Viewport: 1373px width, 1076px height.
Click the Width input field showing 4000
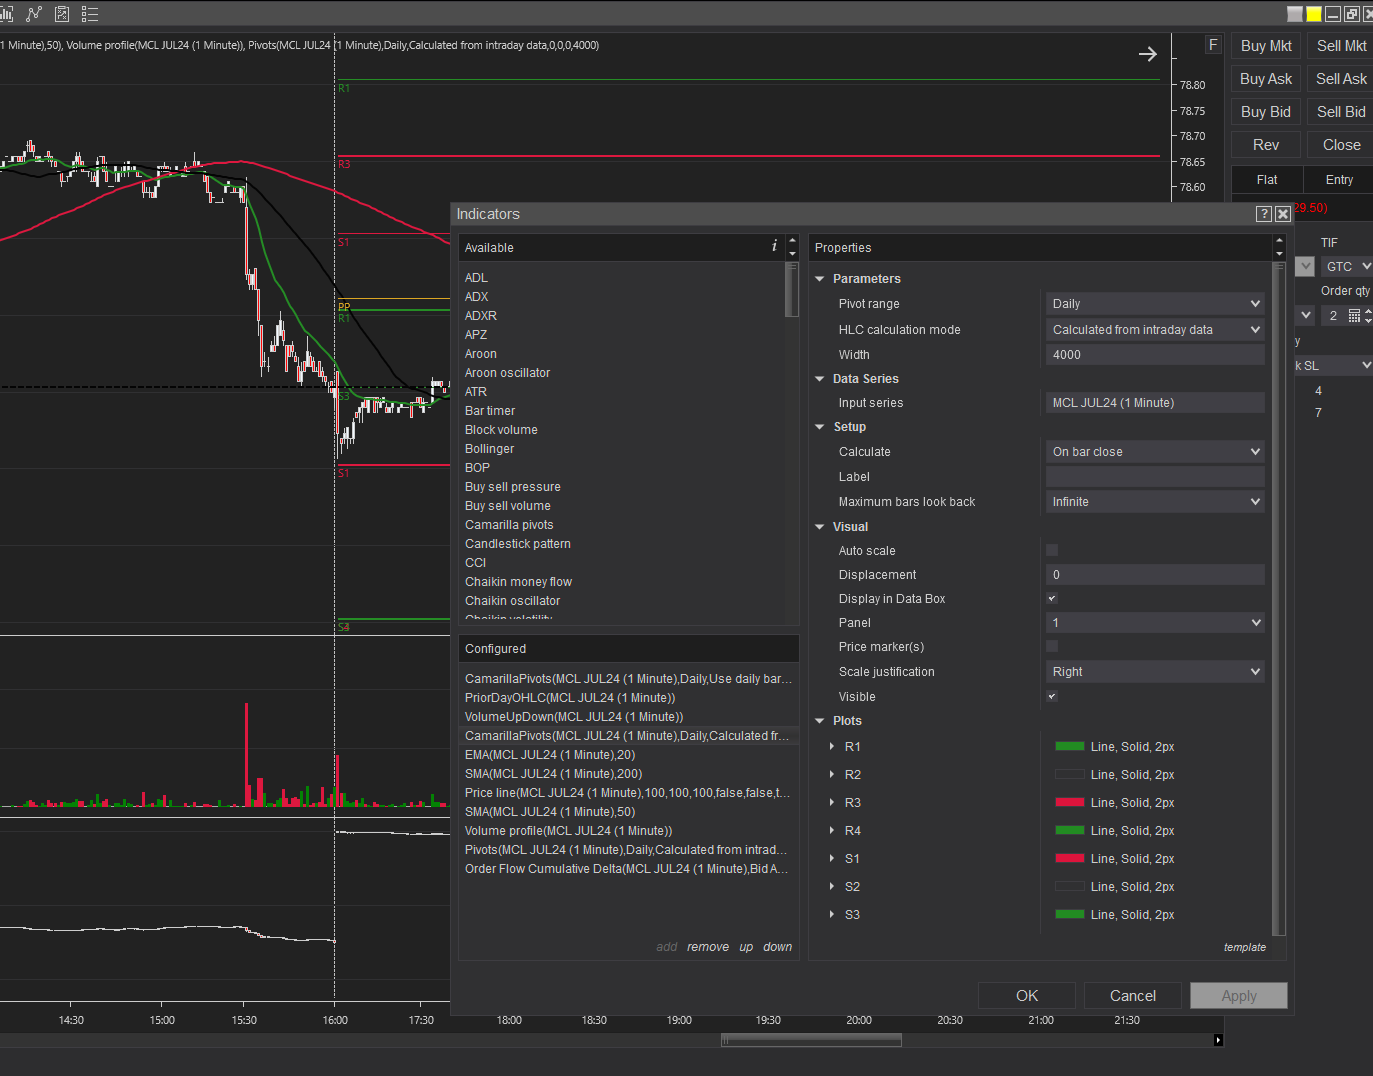pyautogui.click(x=1155, y=355)
